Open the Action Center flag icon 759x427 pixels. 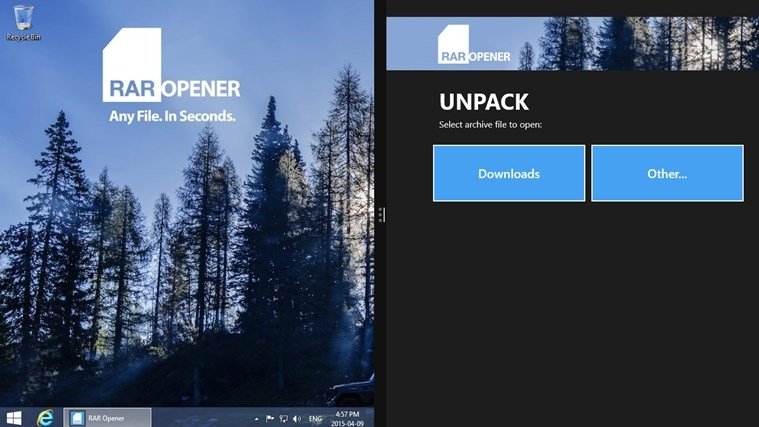(270, 418)
